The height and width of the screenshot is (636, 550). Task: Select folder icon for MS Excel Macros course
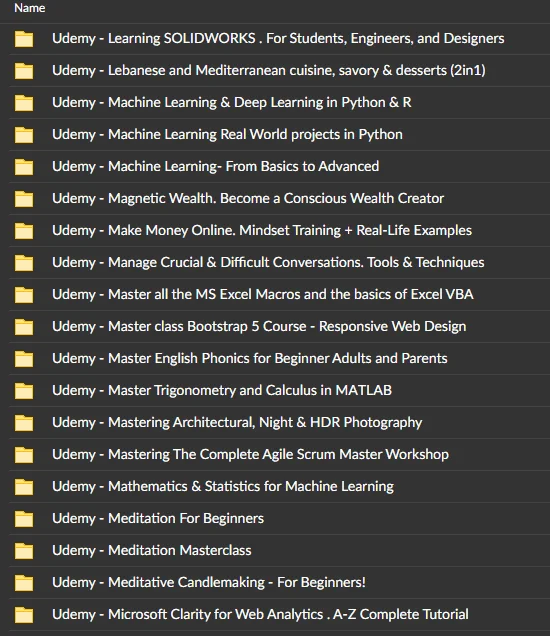coord(24,295)
